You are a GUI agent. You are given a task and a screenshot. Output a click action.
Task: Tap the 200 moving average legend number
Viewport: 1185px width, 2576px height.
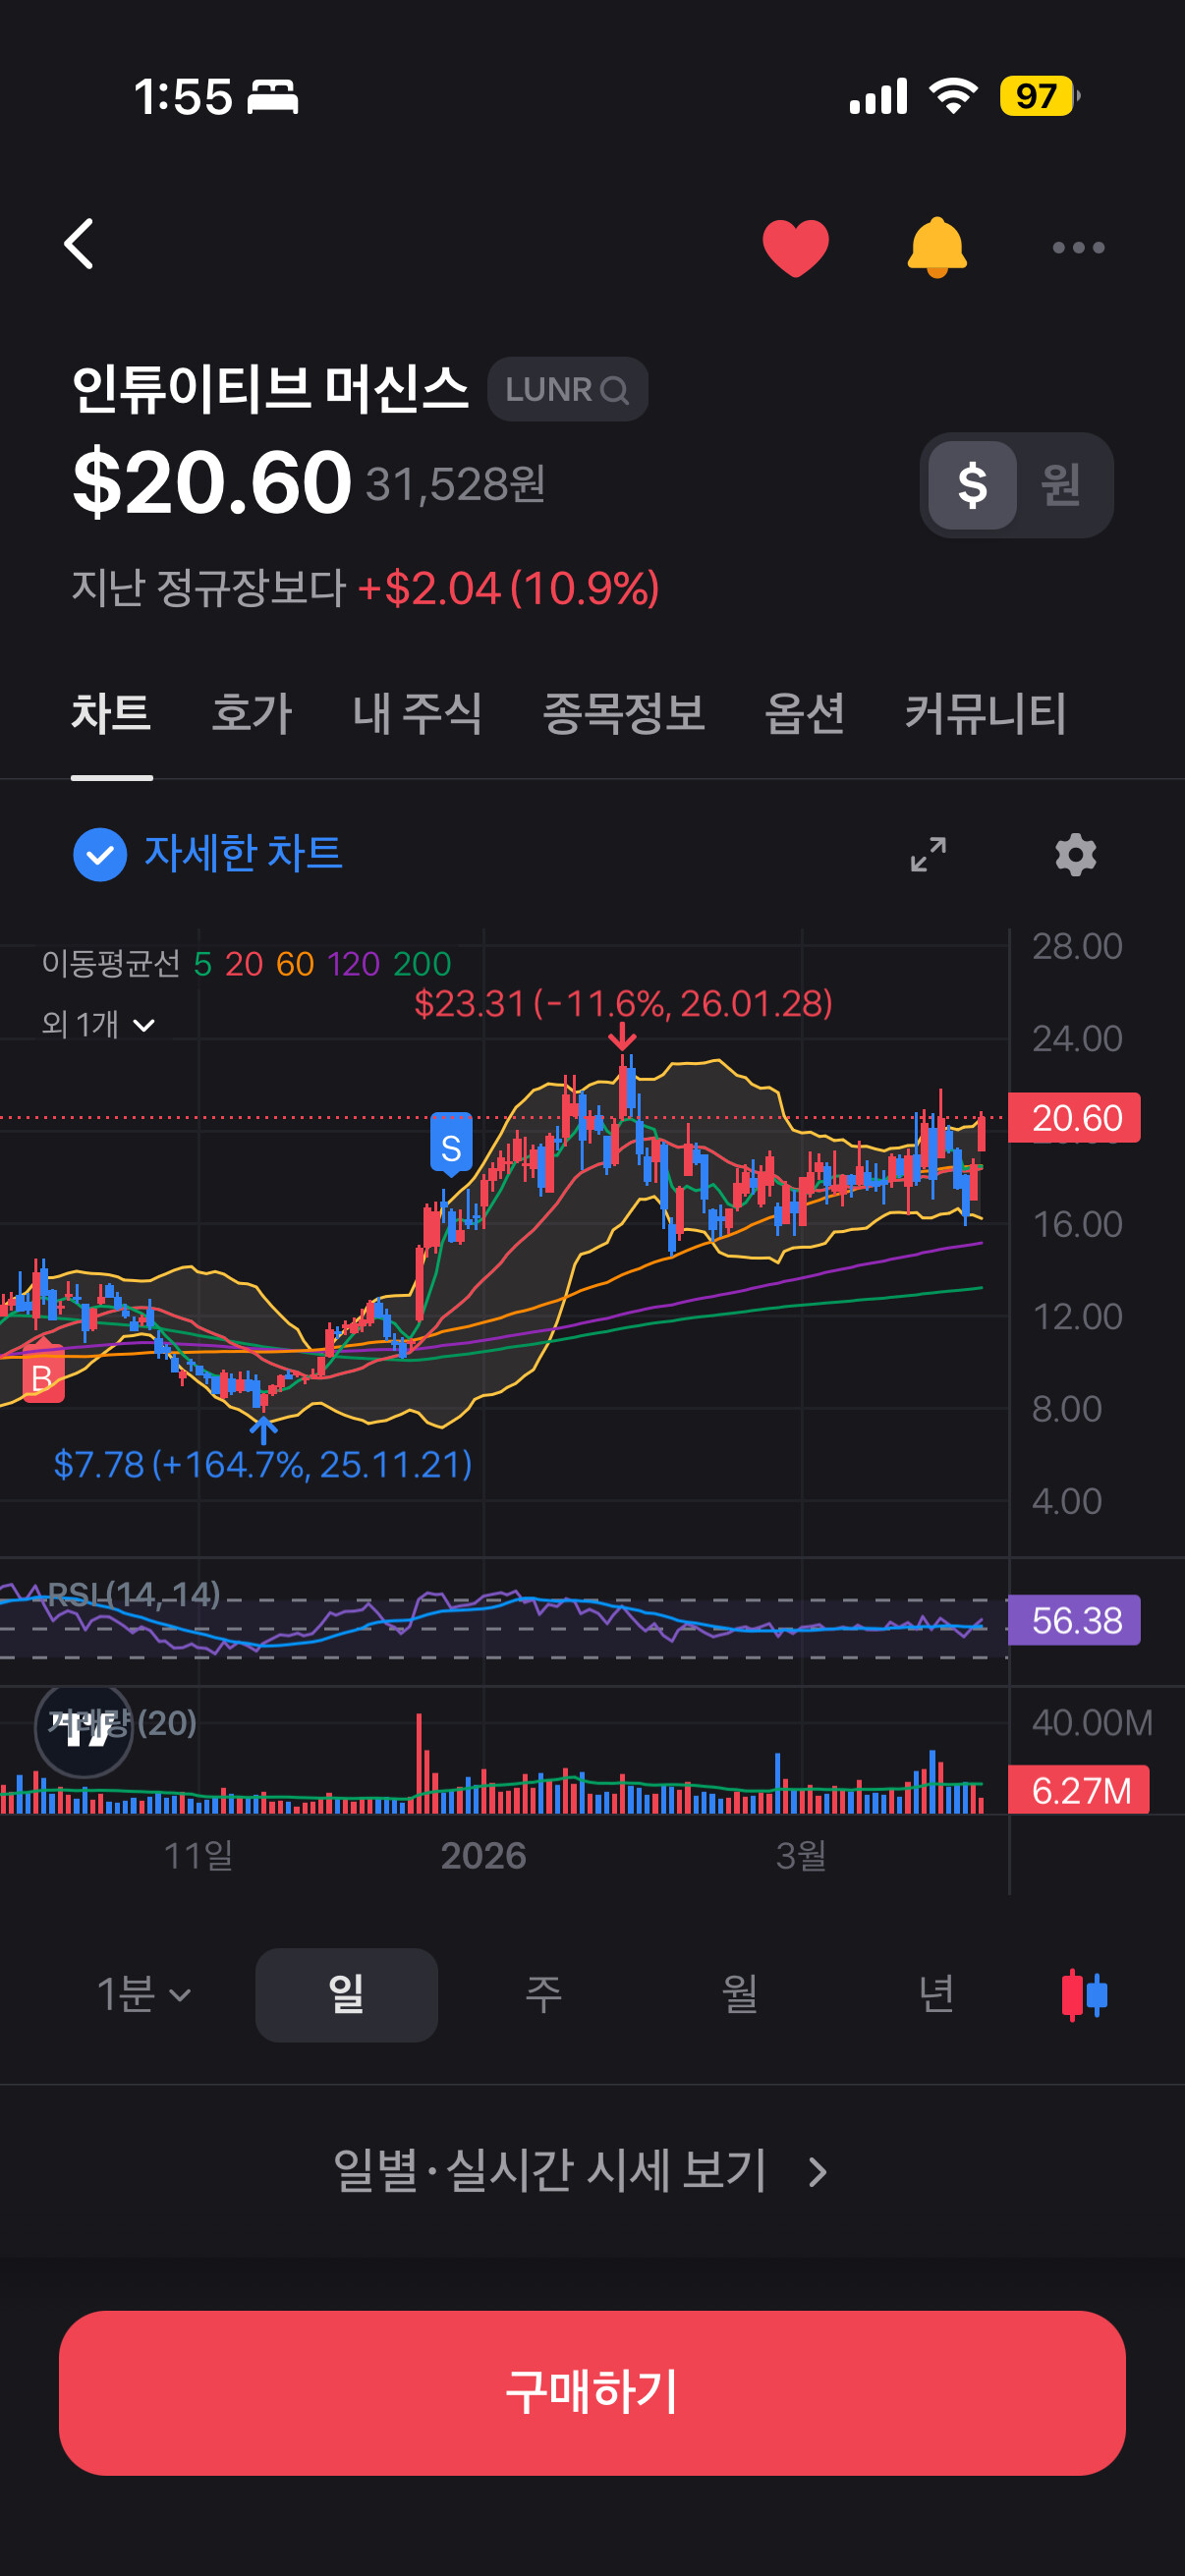pos(422,963)
